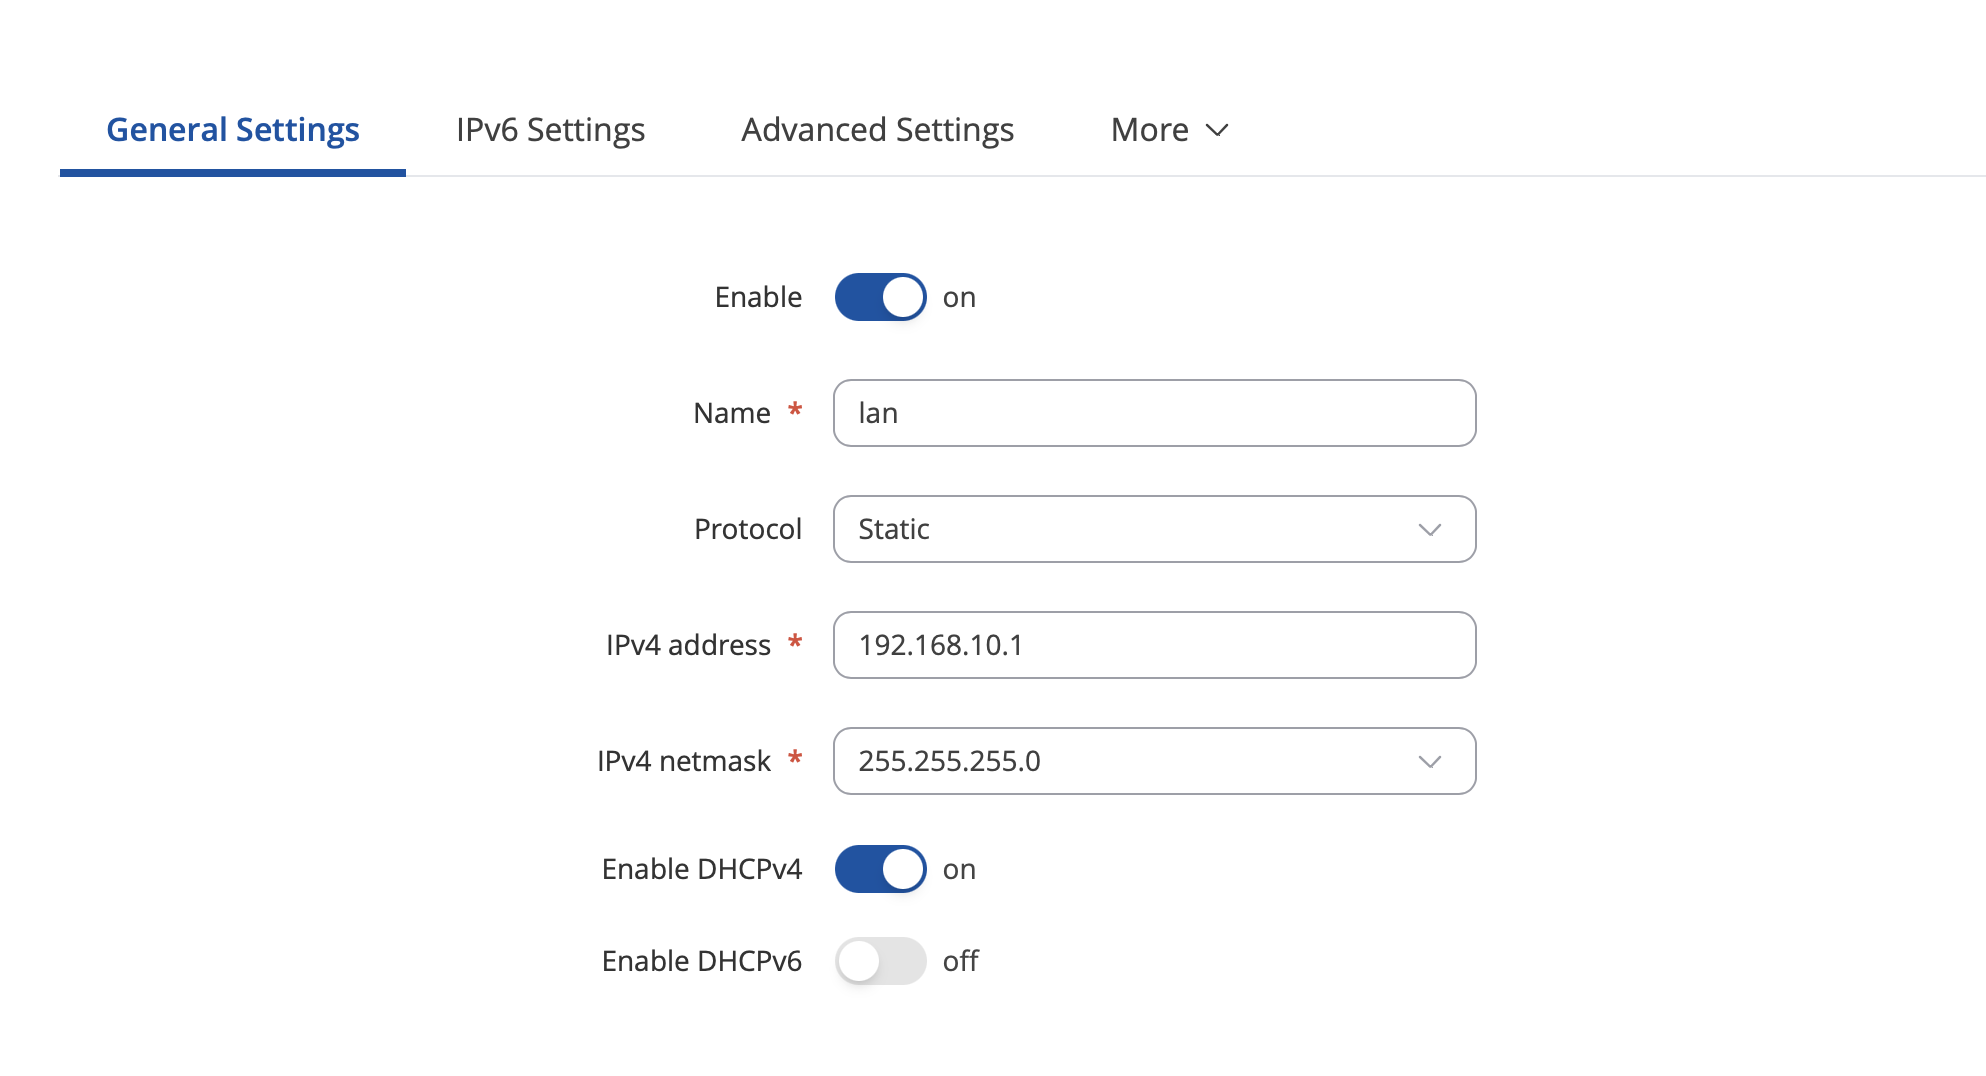This screenshot has height=1076, width=1986.
Task: Click the Protocol label text
Action: [x=748, y=529]
